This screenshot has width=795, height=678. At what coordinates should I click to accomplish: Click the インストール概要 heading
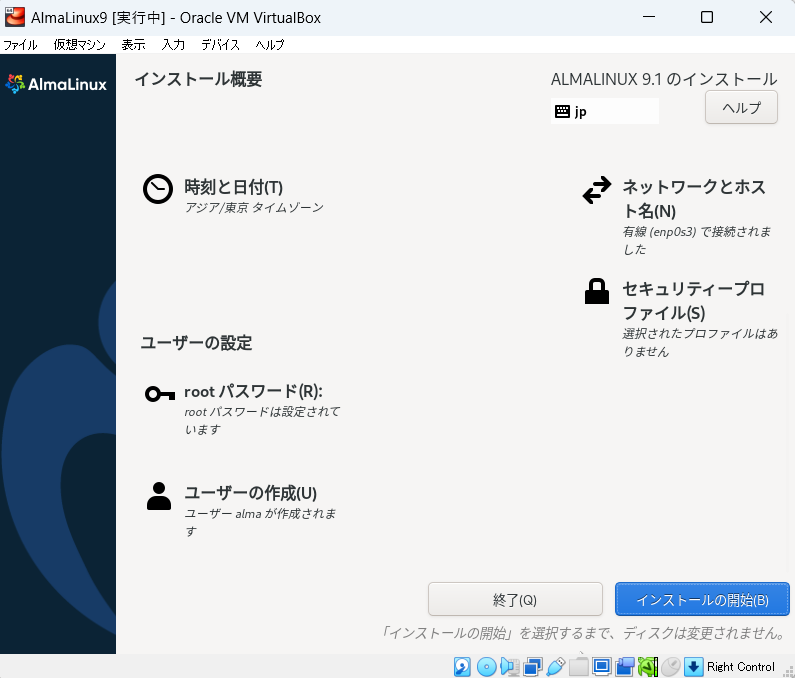[x=198, y=79]
